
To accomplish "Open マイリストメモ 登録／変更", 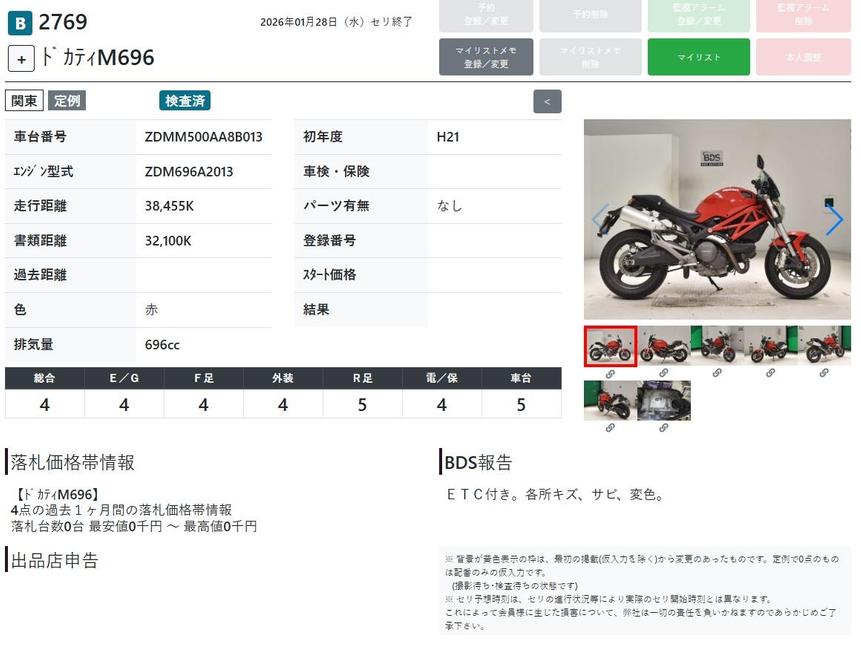I will [486, 57].
